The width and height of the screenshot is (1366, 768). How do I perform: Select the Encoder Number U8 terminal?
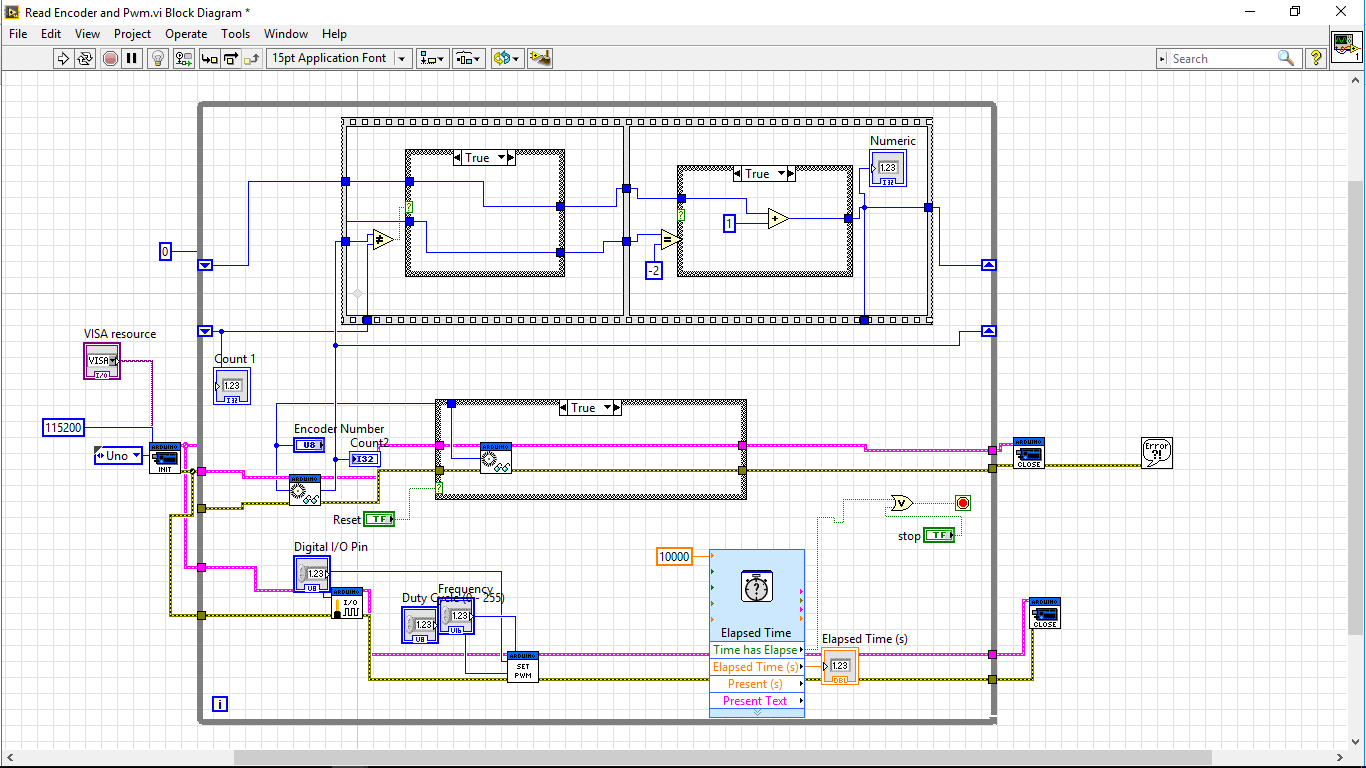pyautogui.click(x=309, y=444)
